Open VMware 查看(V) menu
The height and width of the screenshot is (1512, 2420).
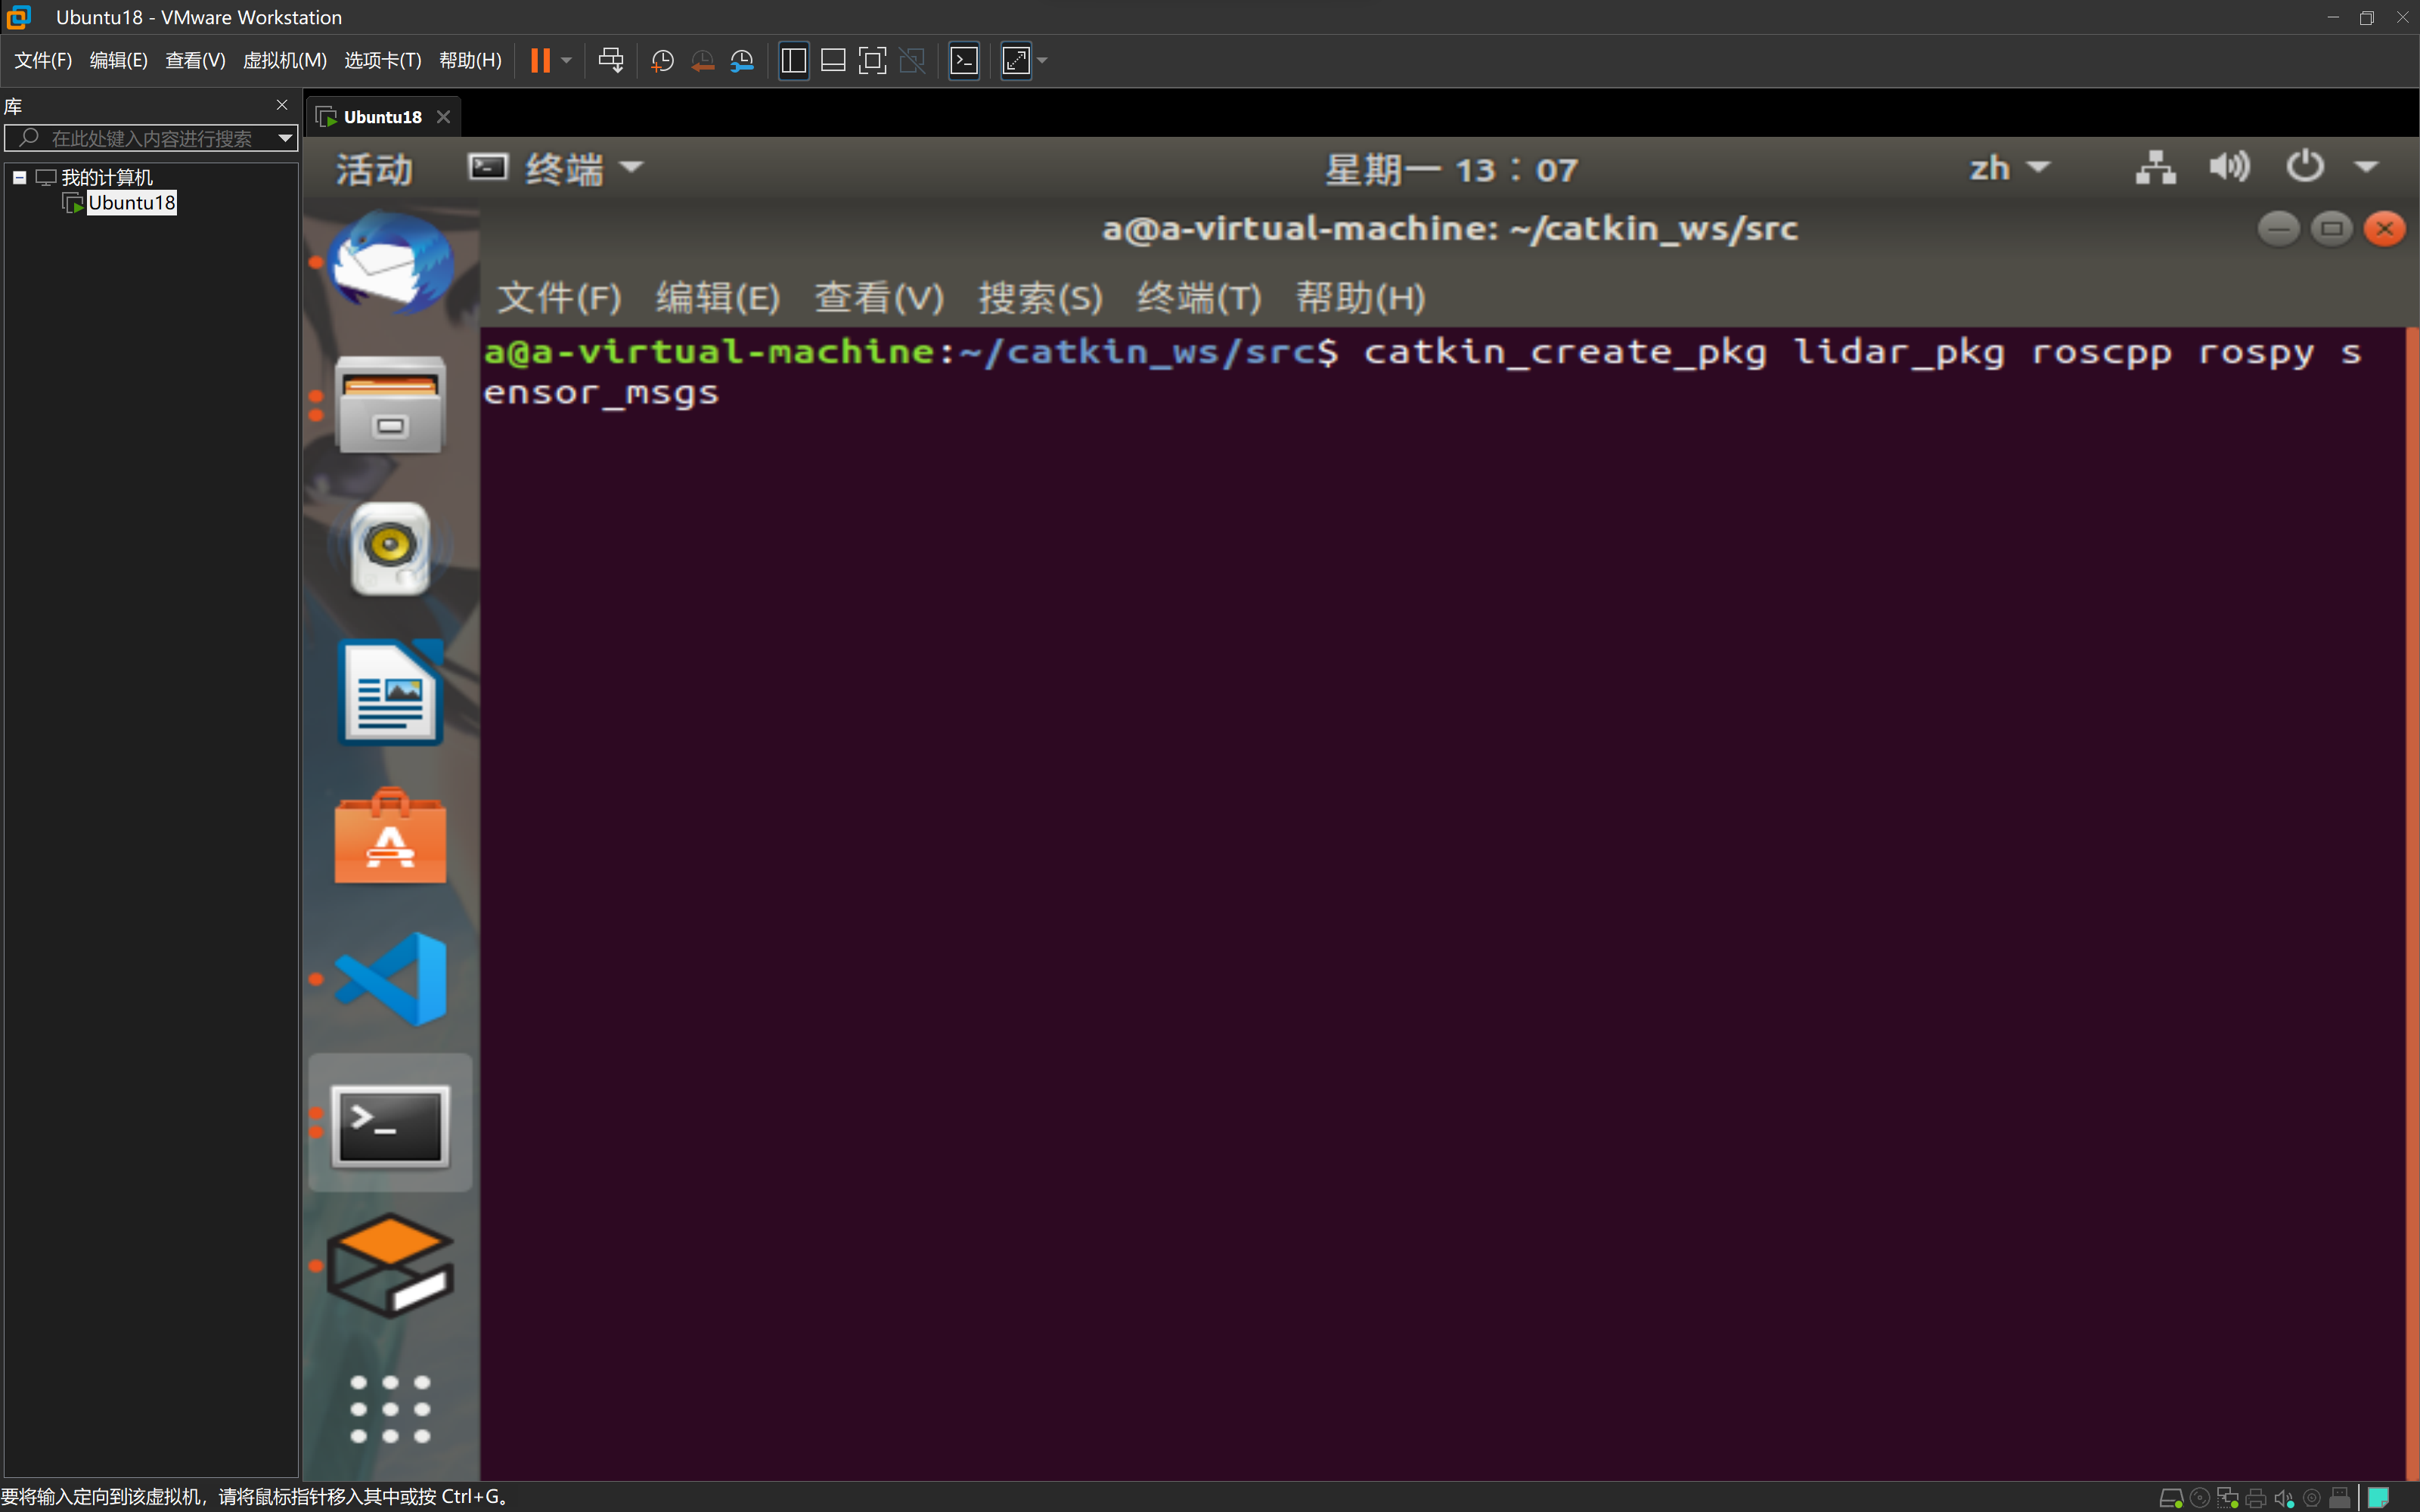(x=195, y=60)
